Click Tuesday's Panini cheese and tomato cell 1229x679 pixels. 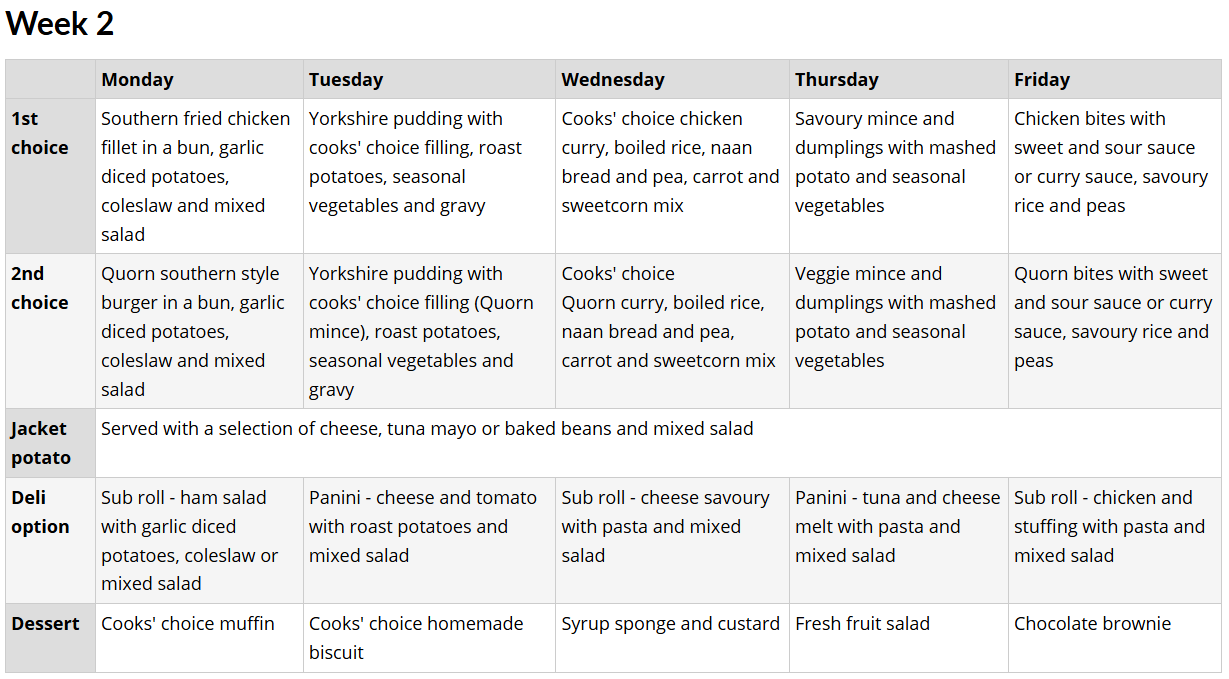pyautogui.click(x=429, y=540)
